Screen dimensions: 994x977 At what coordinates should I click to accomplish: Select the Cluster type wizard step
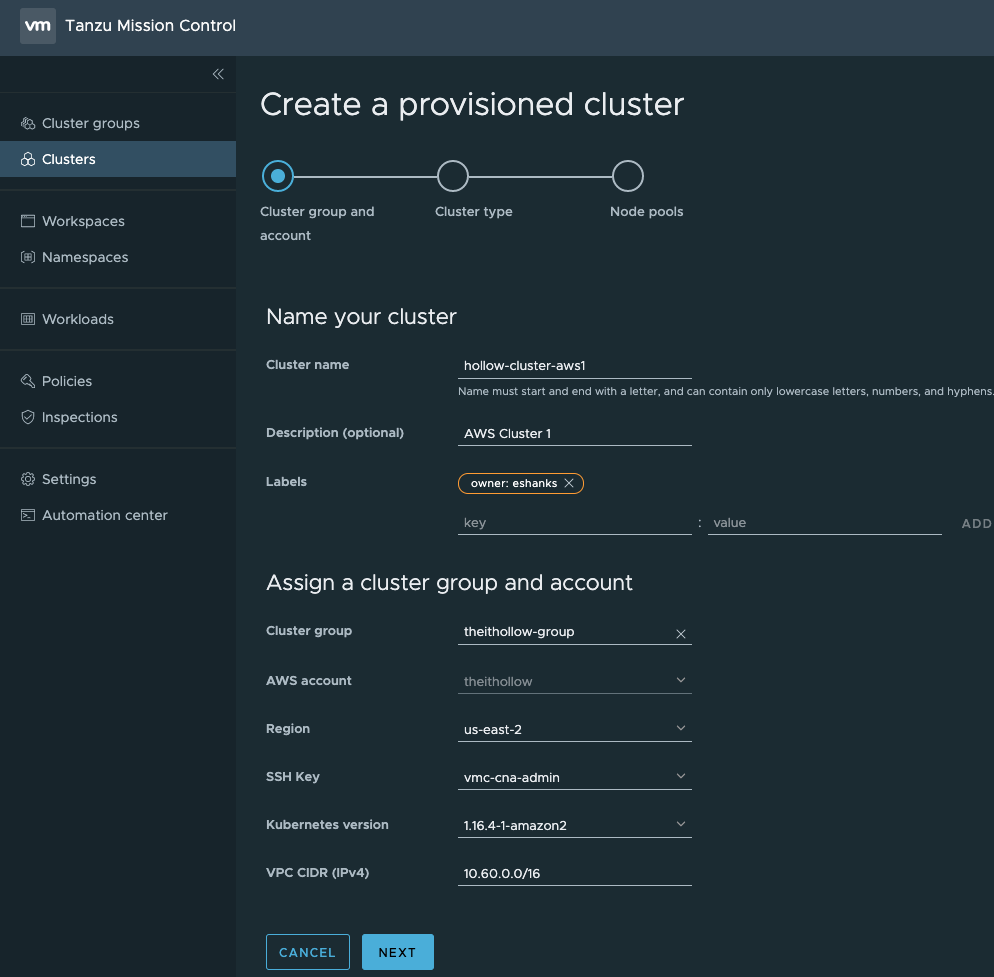pos(453,177)
